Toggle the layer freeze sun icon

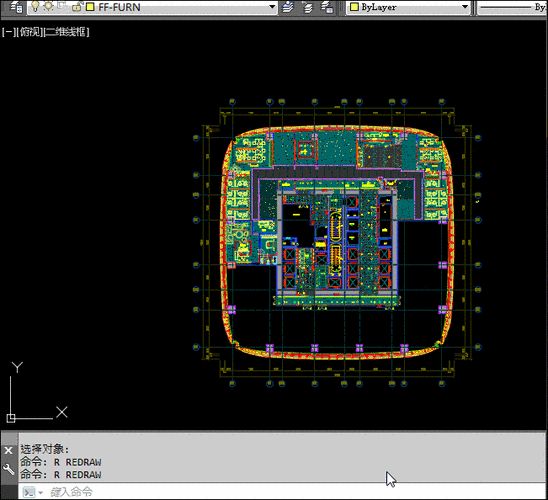click(49, 6)
